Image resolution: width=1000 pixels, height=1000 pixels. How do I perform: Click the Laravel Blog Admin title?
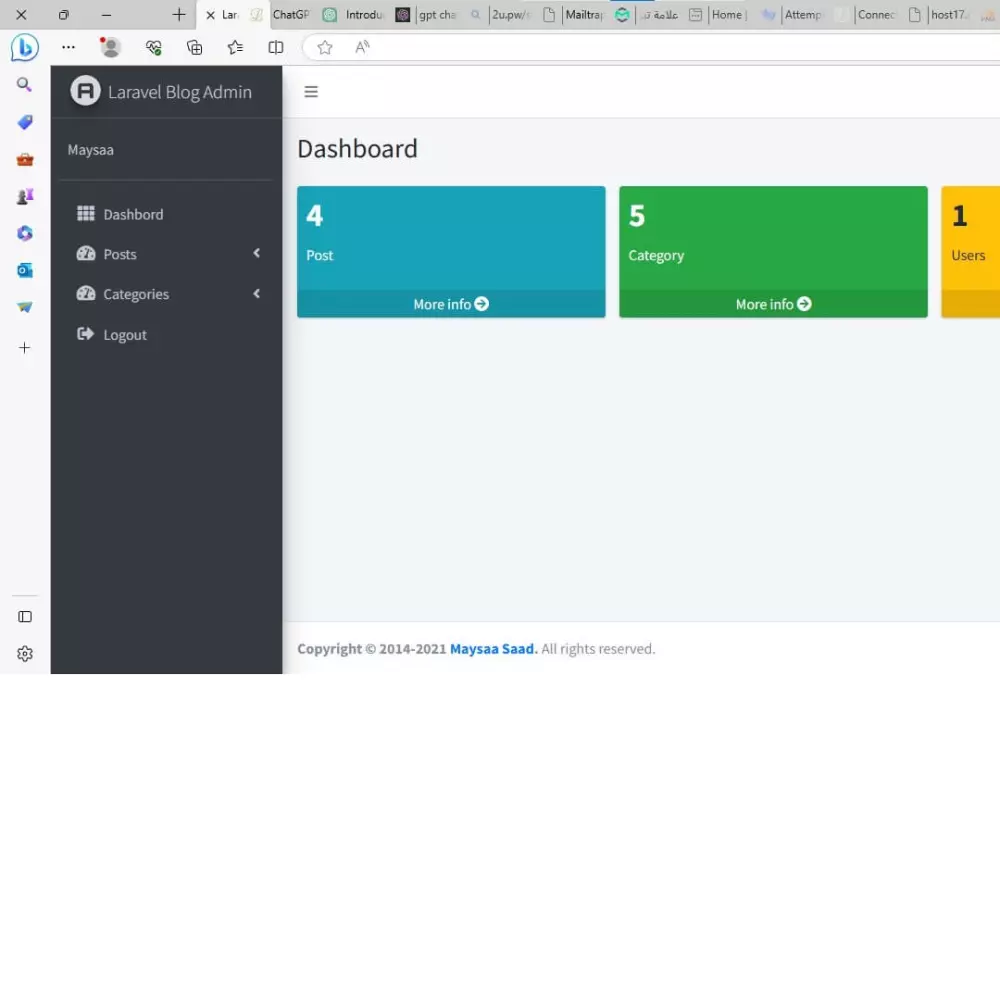(180, 92)
